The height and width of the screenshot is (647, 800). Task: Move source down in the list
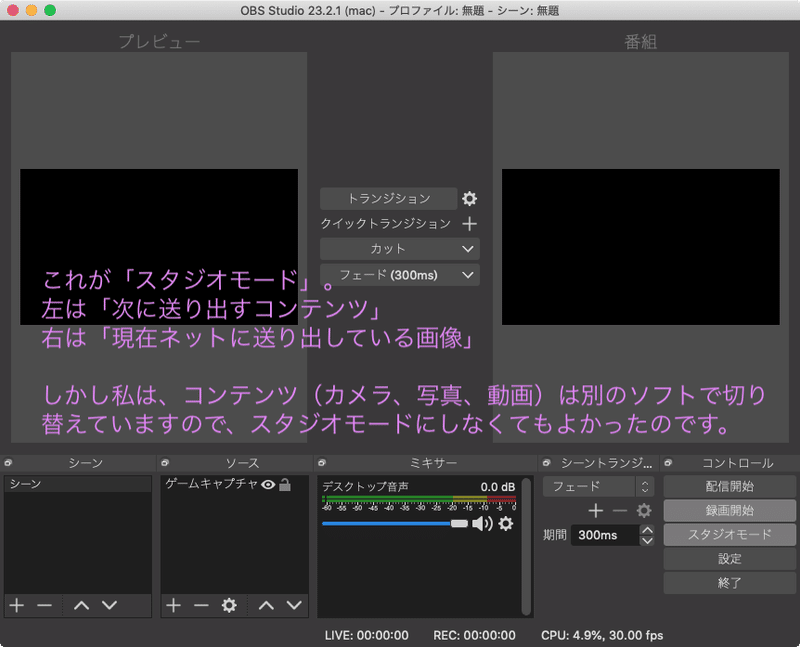pyautogui.click(x=294, y=605)
